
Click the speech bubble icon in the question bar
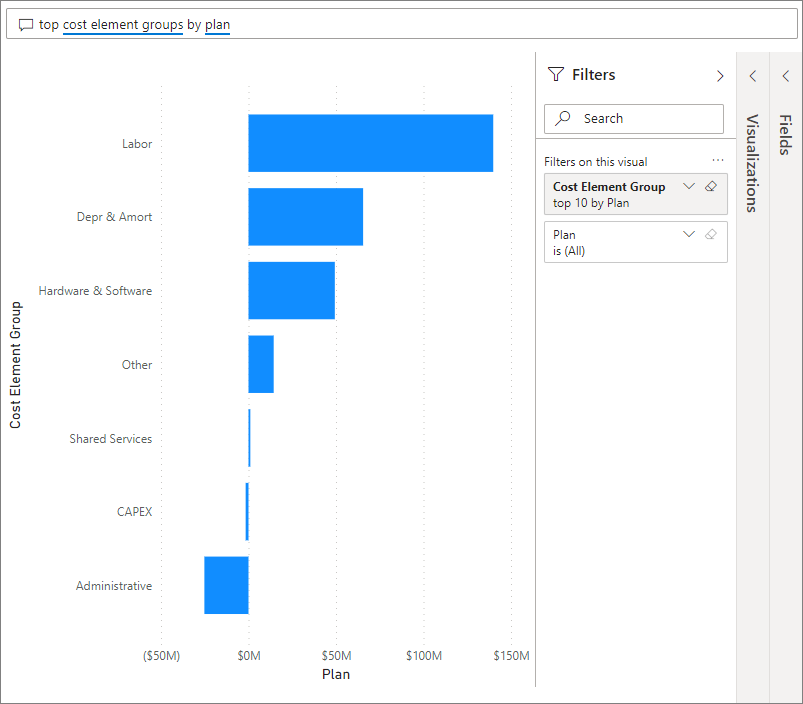[x=25, y=23]
